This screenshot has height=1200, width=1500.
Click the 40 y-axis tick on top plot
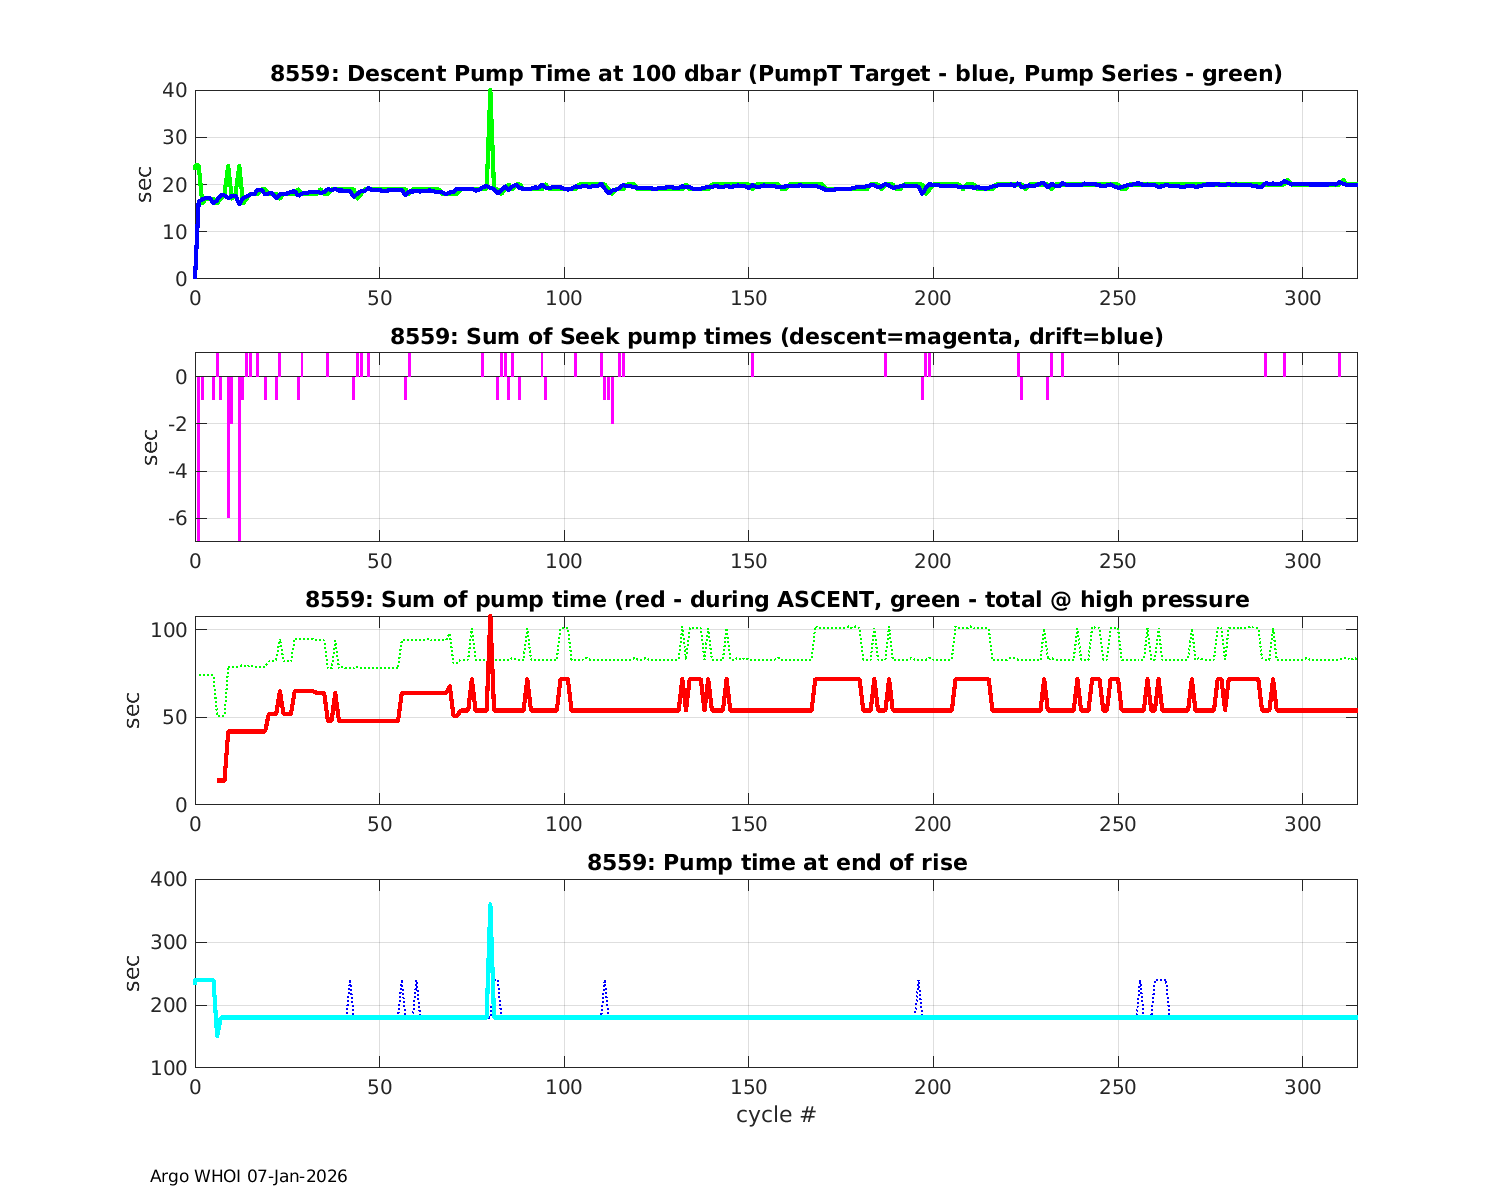tap(175, 90)
